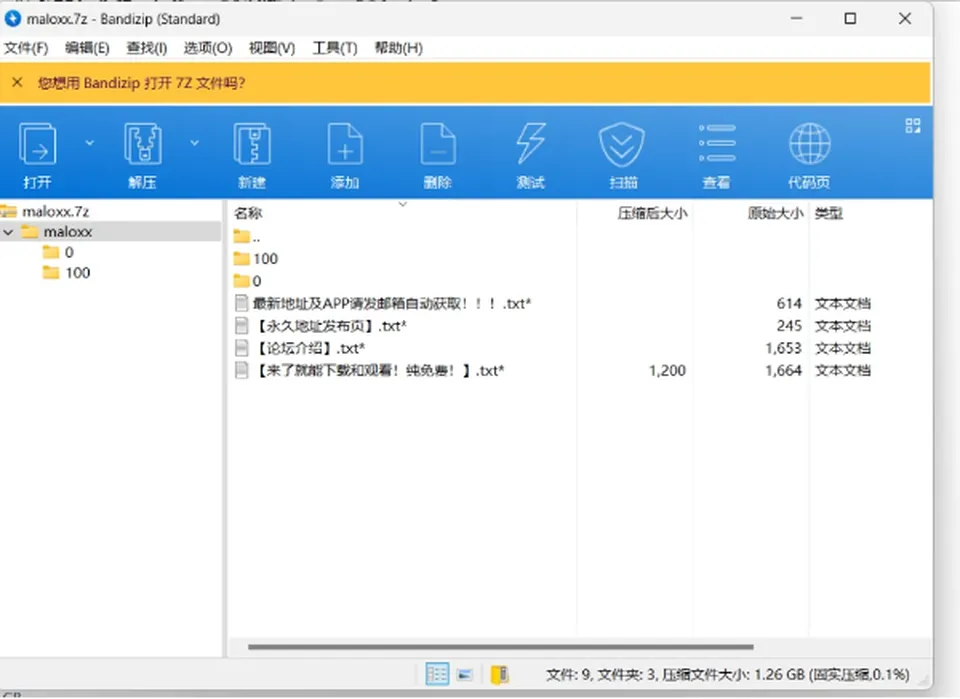Click the 1,200 compressed size cell
This screenshot has height=699, width=960.
coord(667,370)
